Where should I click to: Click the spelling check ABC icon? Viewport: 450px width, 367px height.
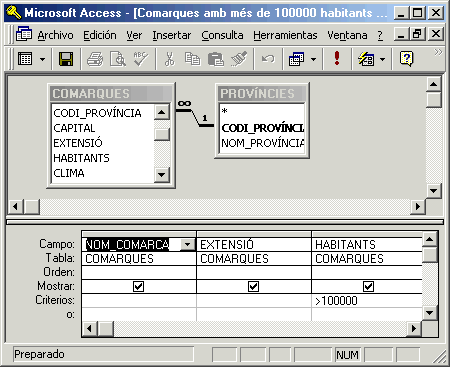pos(141,59)
